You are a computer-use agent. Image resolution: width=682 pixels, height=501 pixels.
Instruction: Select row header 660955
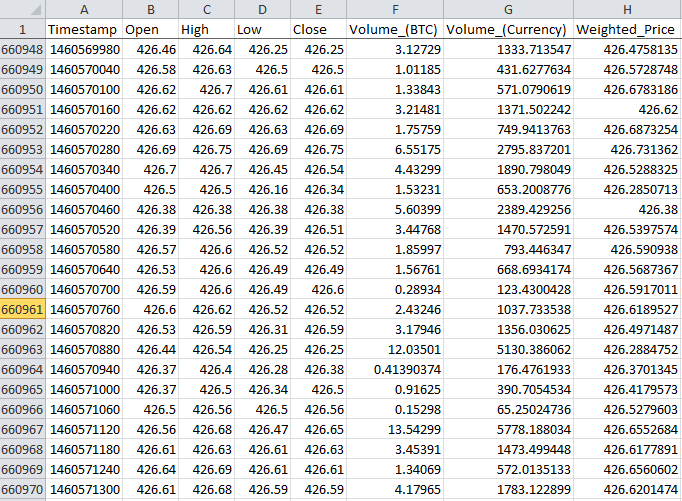coord(23,190)
